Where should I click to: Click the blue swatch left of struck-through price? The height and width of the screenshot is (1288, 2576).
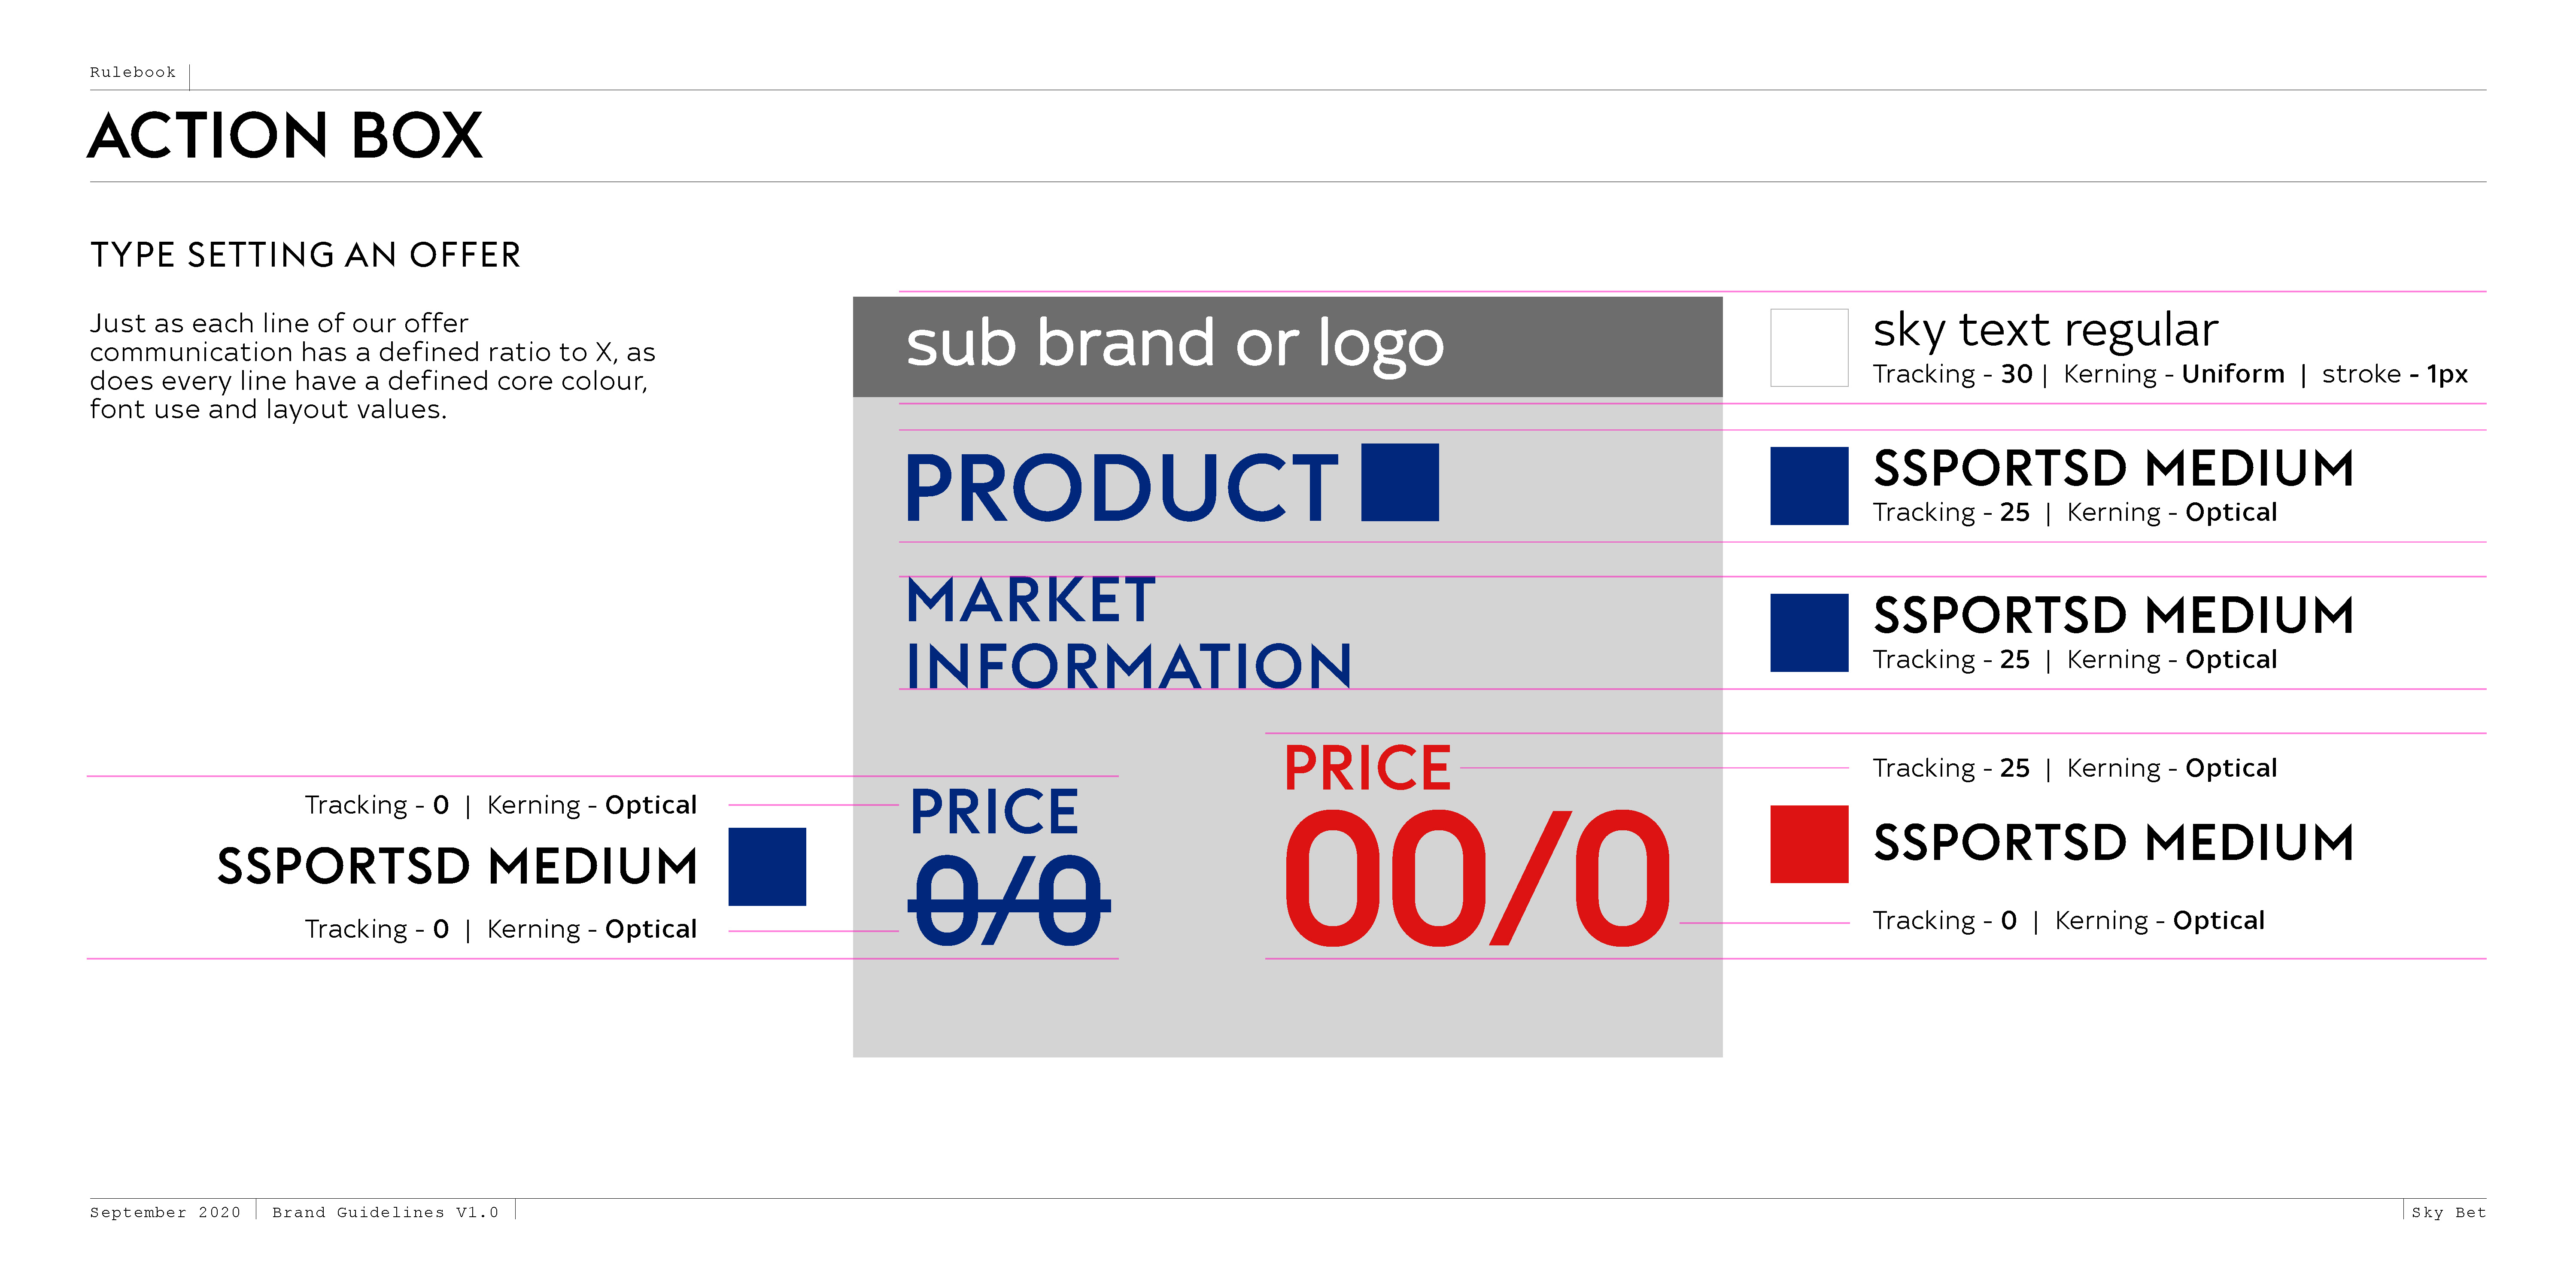tap(766, 866)
